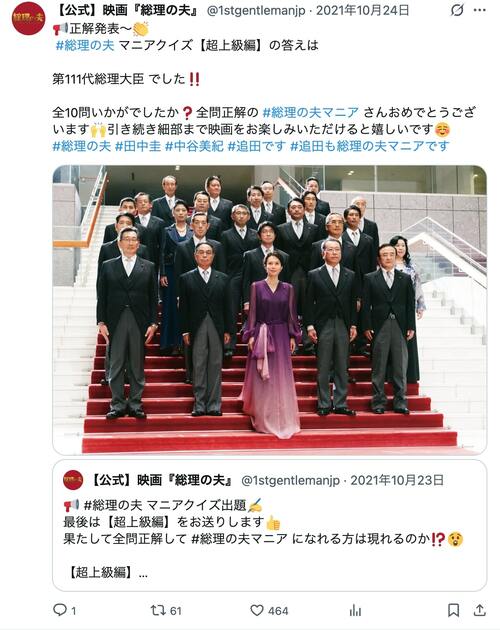
Task: Click the Grok circle-slash icon
Action: 457,10
